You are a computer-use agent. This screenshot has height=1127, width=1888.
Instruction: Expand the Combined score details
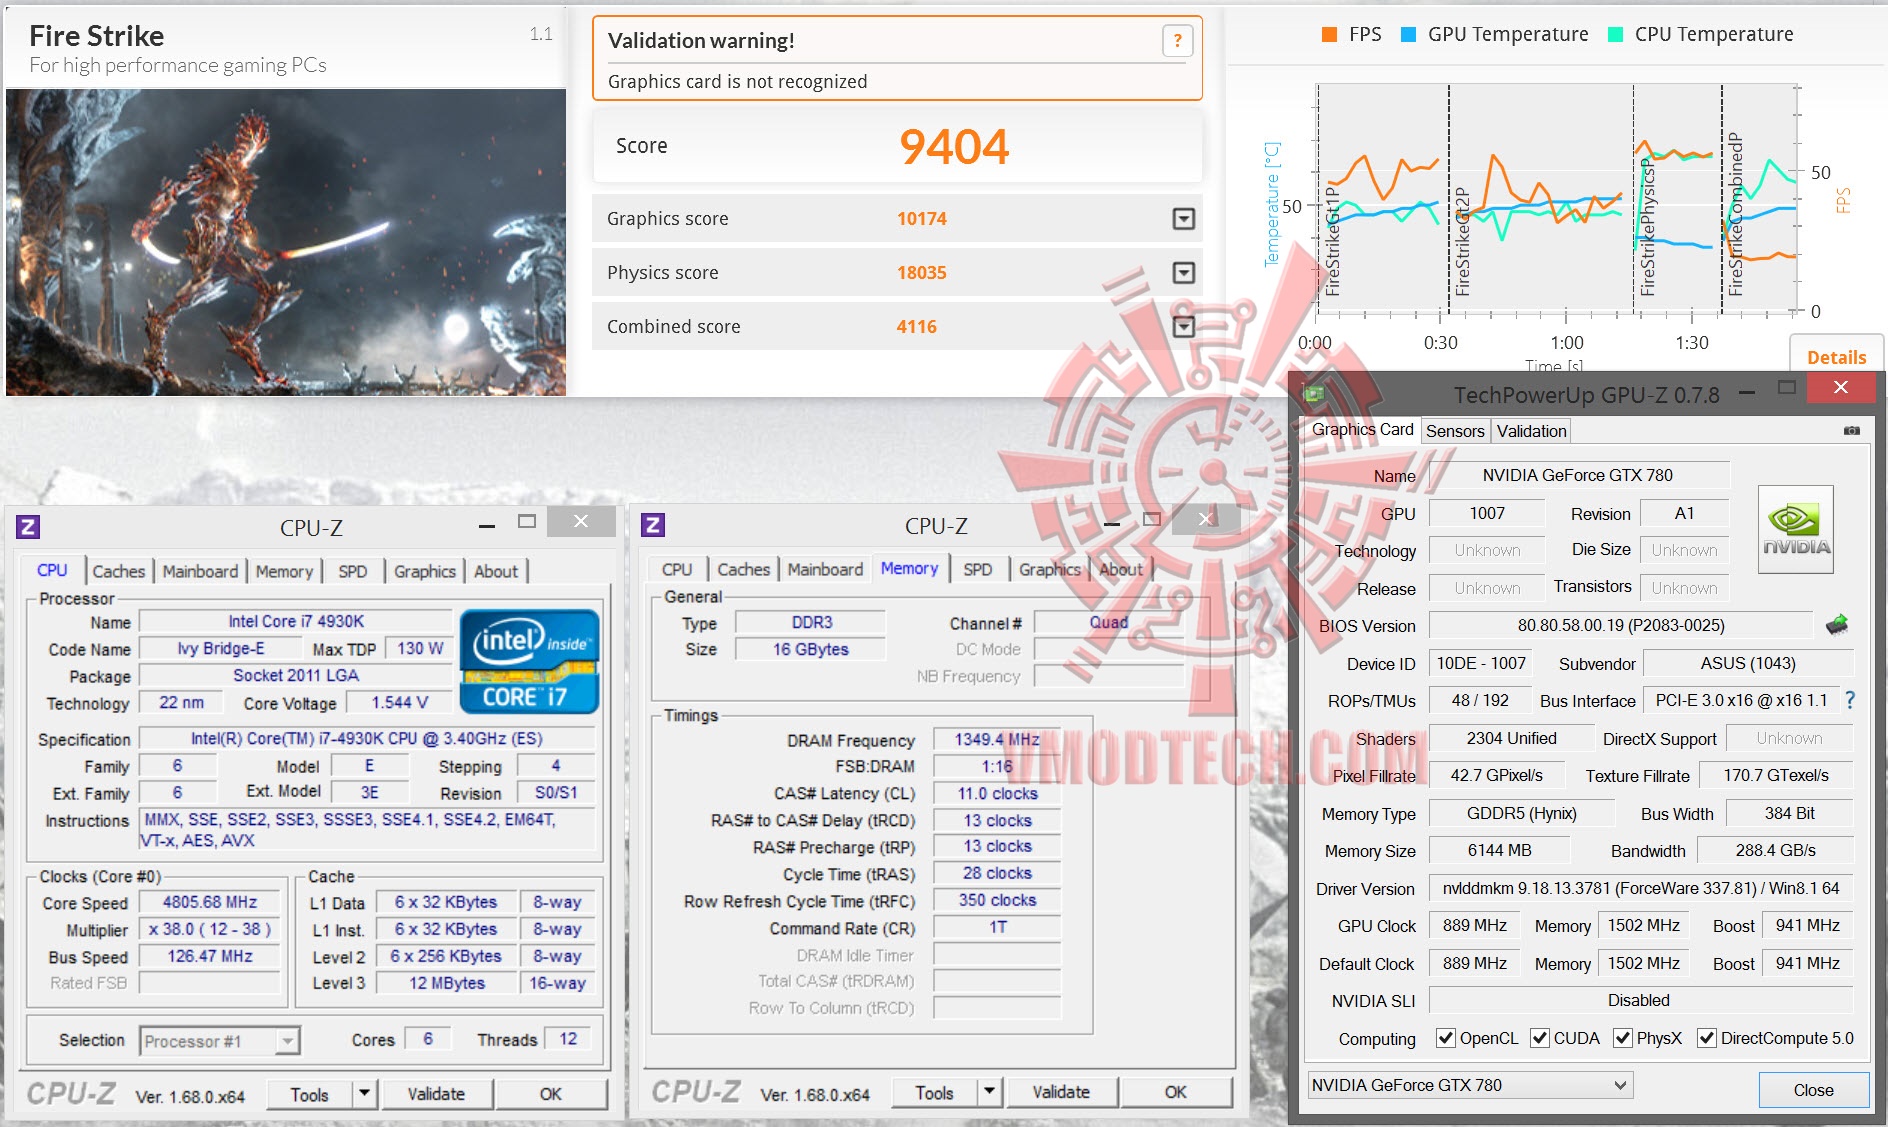point(1183,327)
